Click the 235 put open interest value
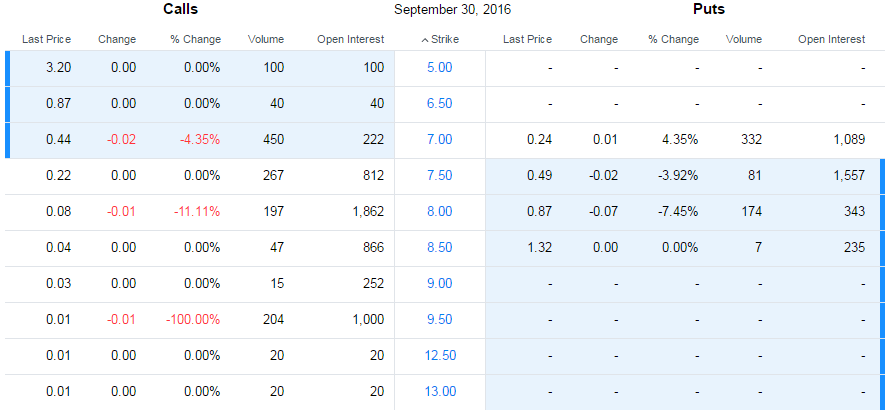The height and width of the screenshot is (416, 889). coord(855,248)
